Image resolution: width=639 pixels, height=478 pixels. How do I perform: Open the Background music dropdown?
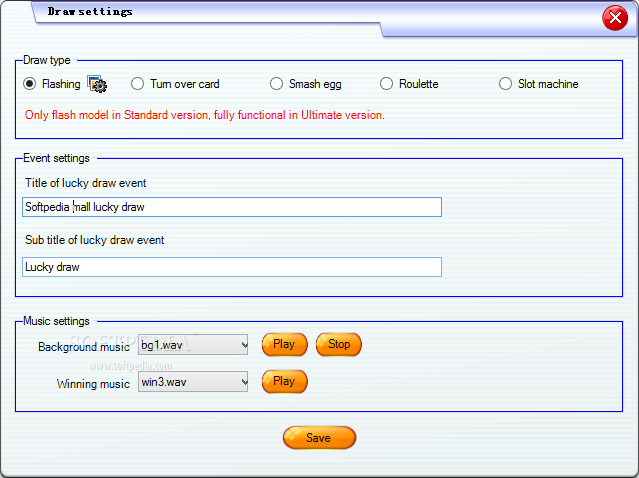coord(193,345)
